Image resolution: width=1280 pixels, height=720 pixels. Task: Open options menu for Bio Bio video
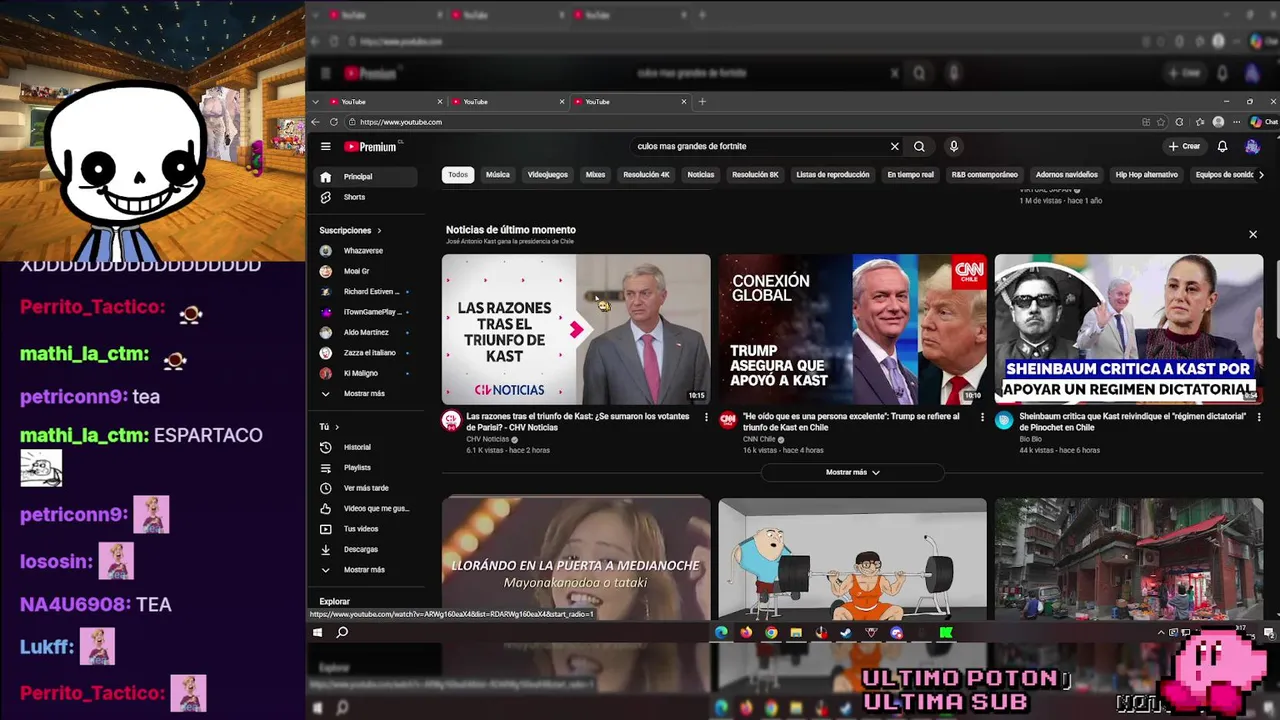1259,417
